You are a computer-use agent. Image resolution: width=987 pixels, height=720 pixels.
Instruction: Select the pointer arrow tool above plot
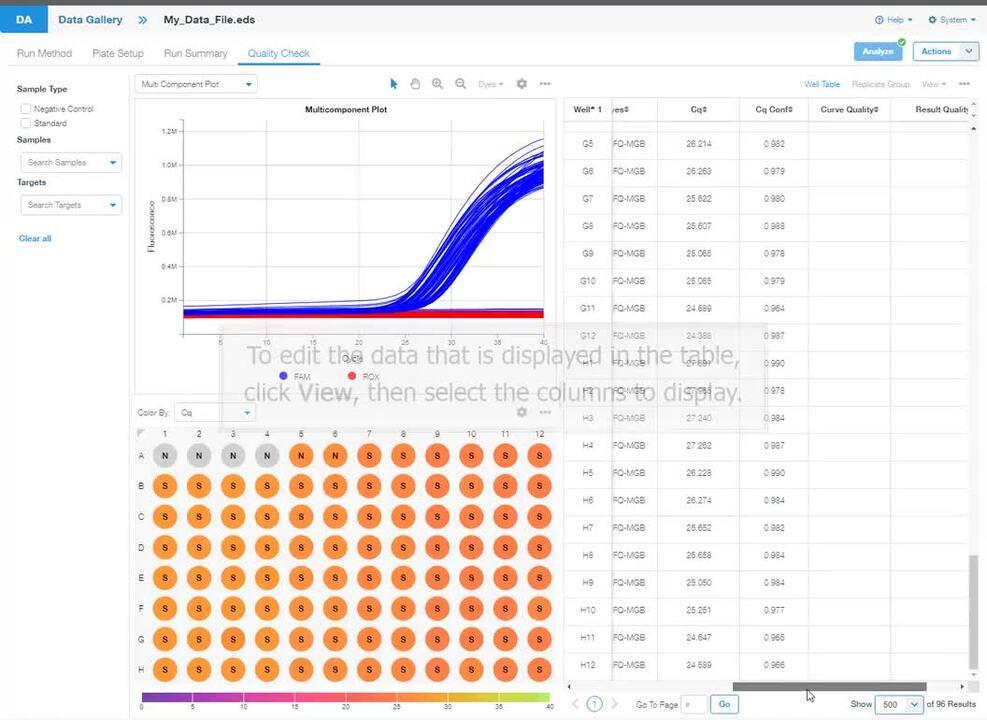pos(394,84)
